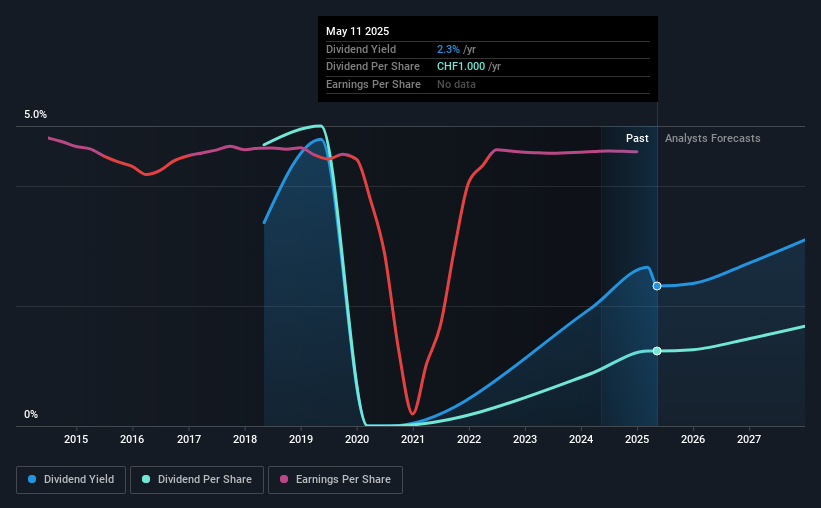The height and width of the screenshot is (508, 821).
Task: Click the 2021 x-axis label
Action: click(x=413, y=439)
